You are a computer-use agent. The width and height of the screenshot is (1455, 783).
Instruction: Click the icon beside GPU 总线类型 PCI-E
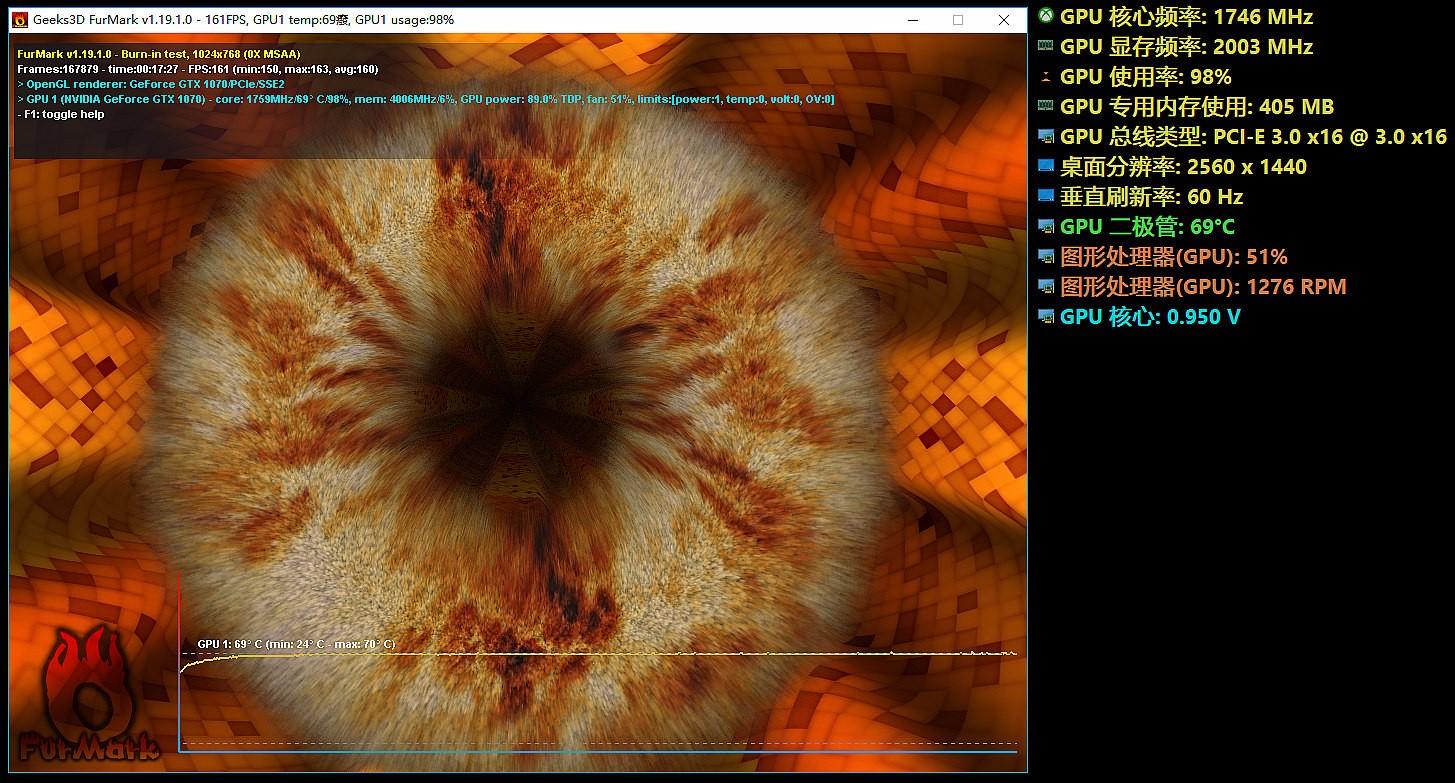click(x=1046, y=136)
